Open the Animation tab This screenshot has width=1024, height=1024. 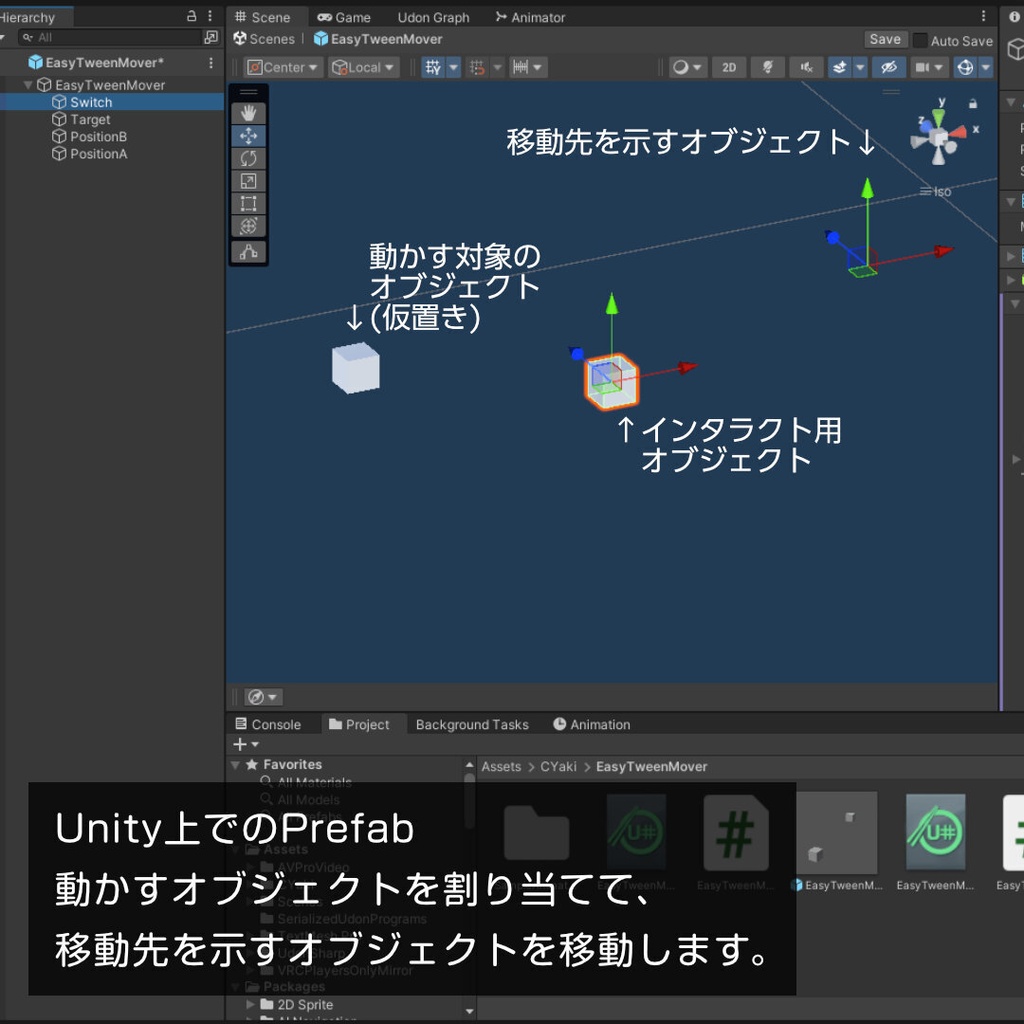tap(592, 724)
